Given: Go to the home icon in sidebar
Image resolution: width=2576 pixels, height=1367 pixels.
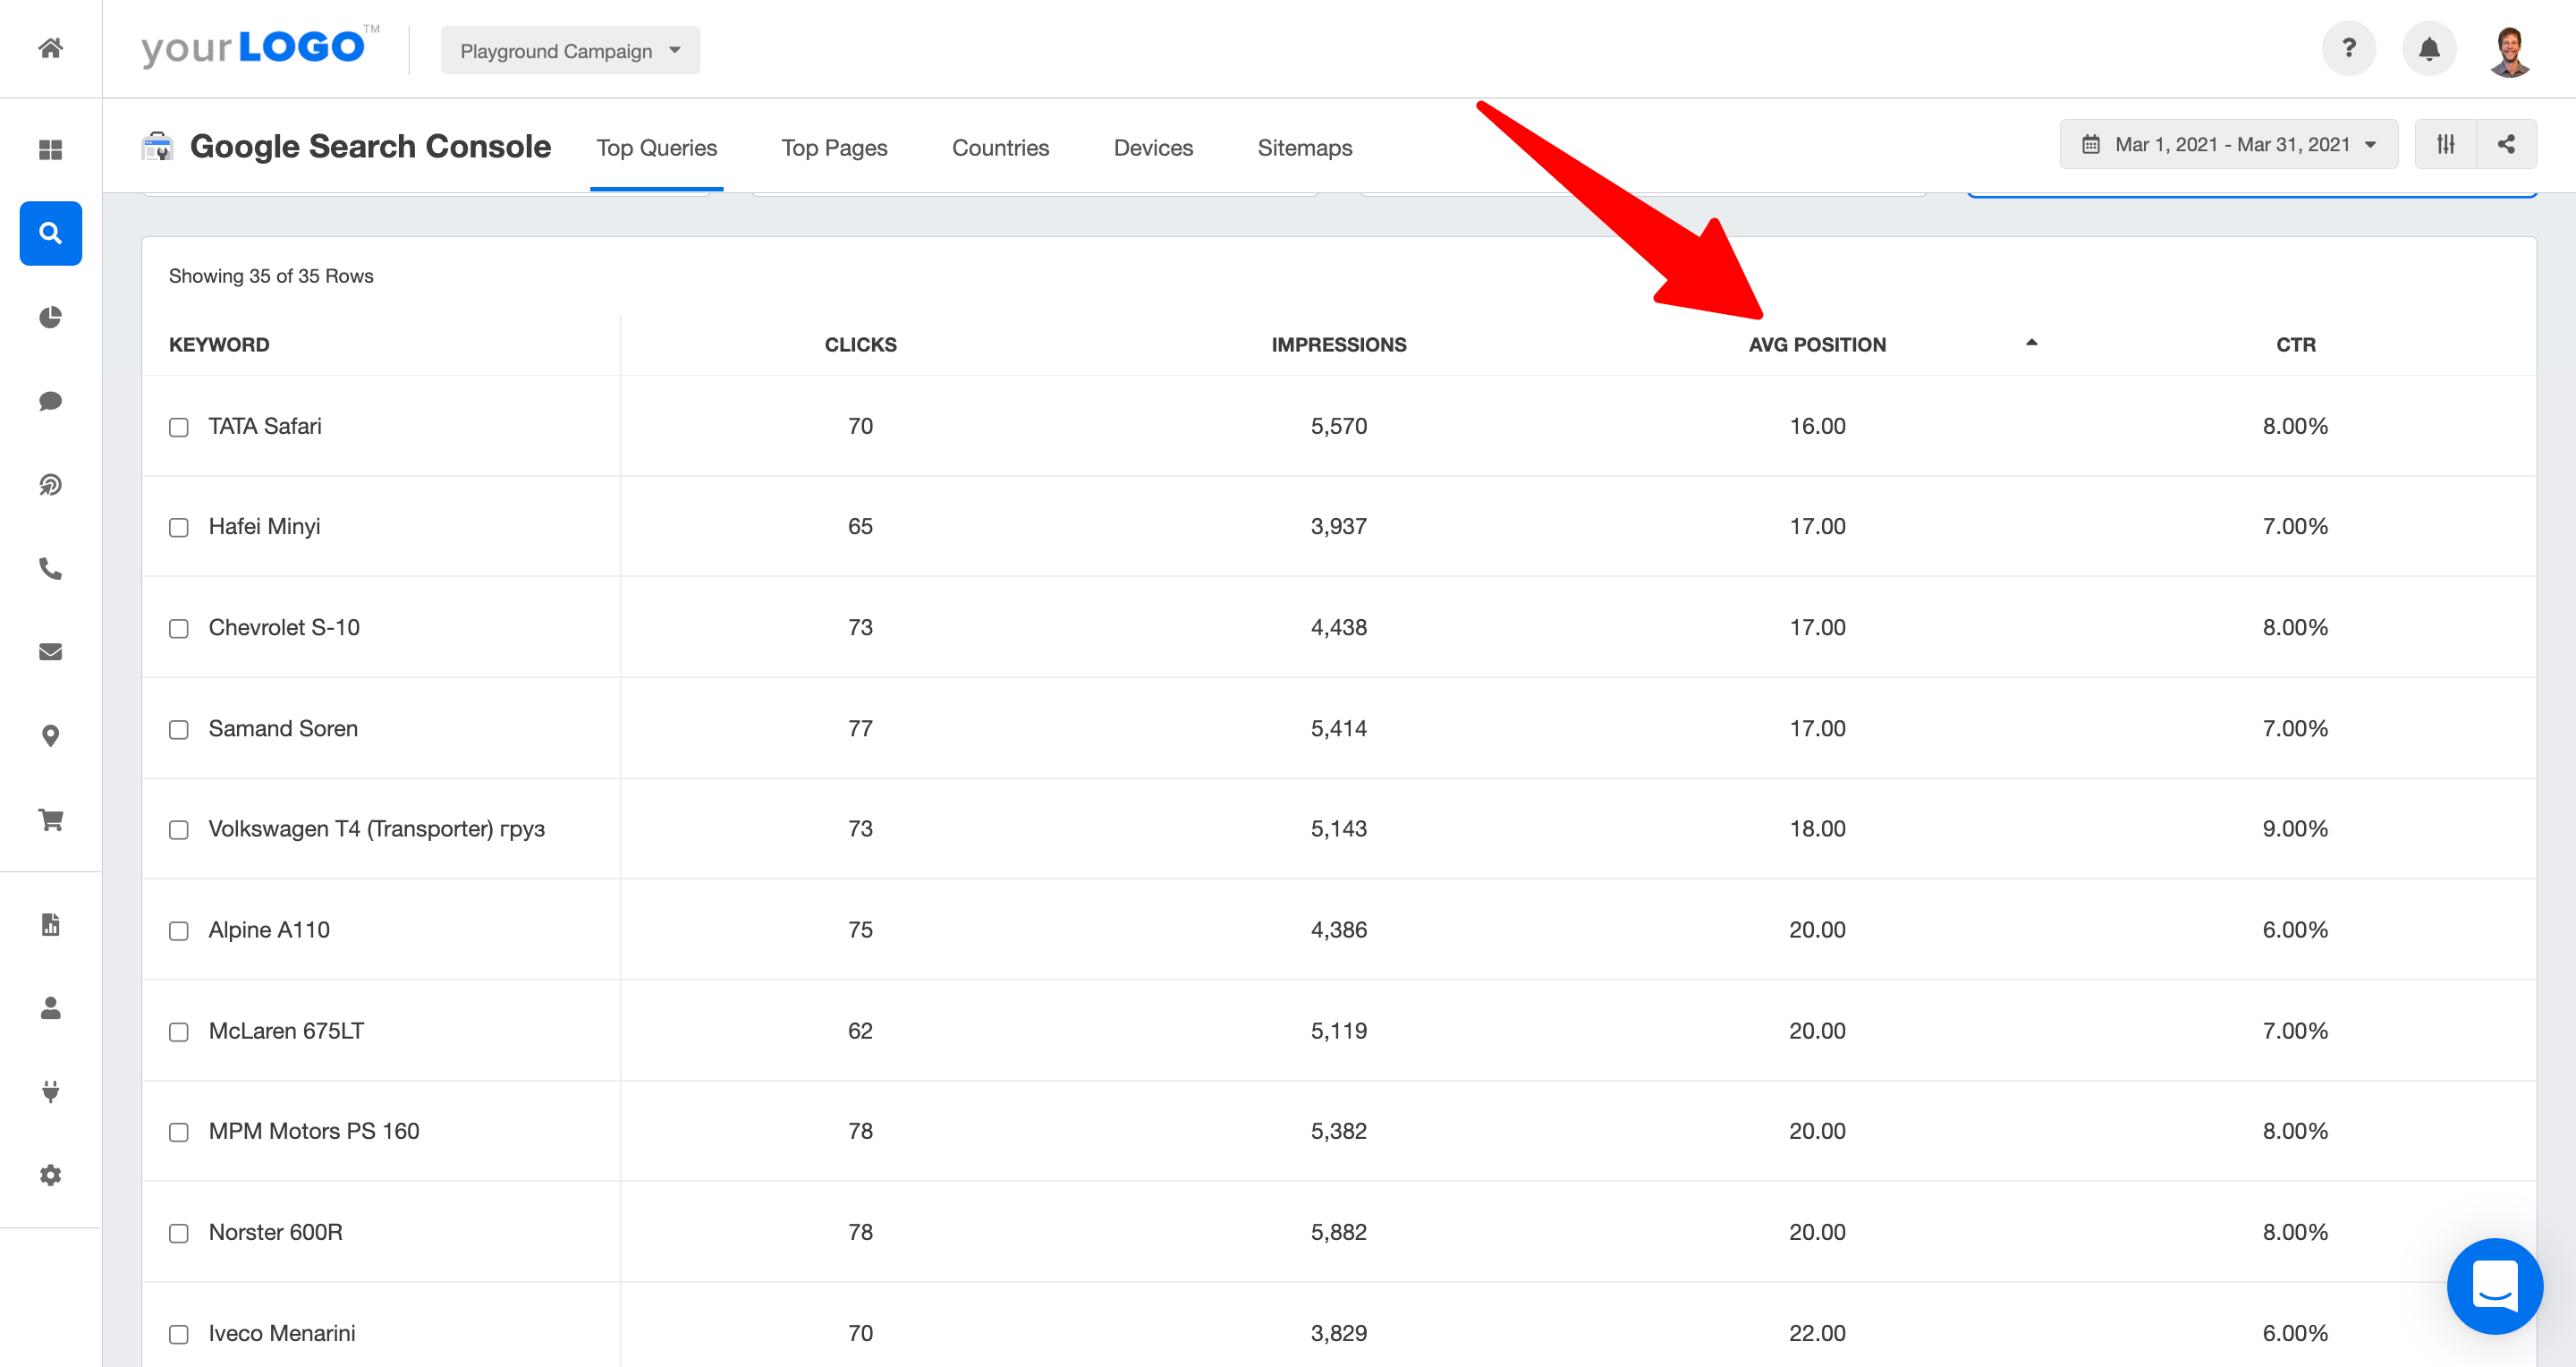Looking at the screenshot, I should [51, 48].
